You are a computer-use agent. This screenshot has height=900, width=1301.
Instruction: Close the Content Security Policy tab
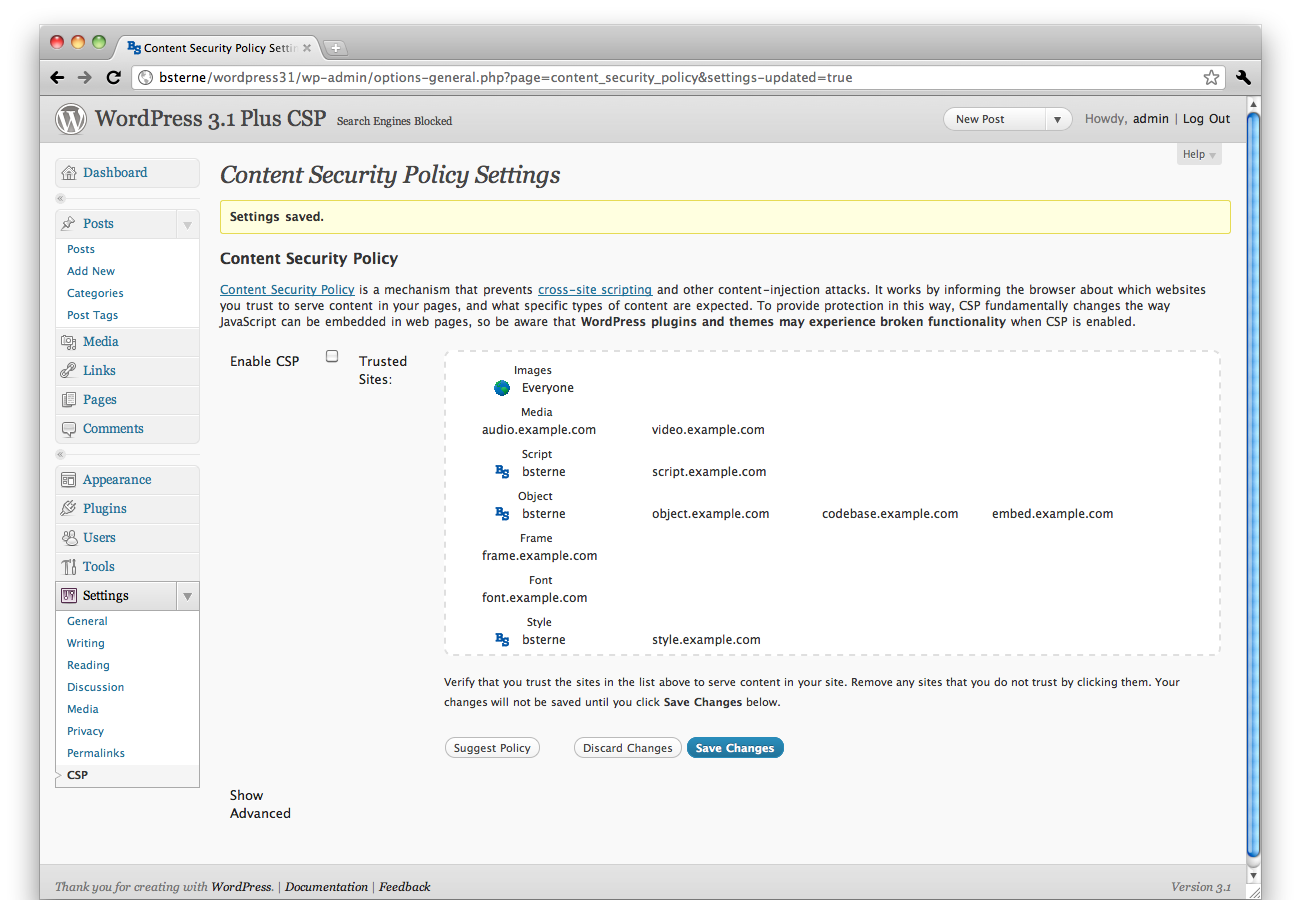(x=307, y=47)
